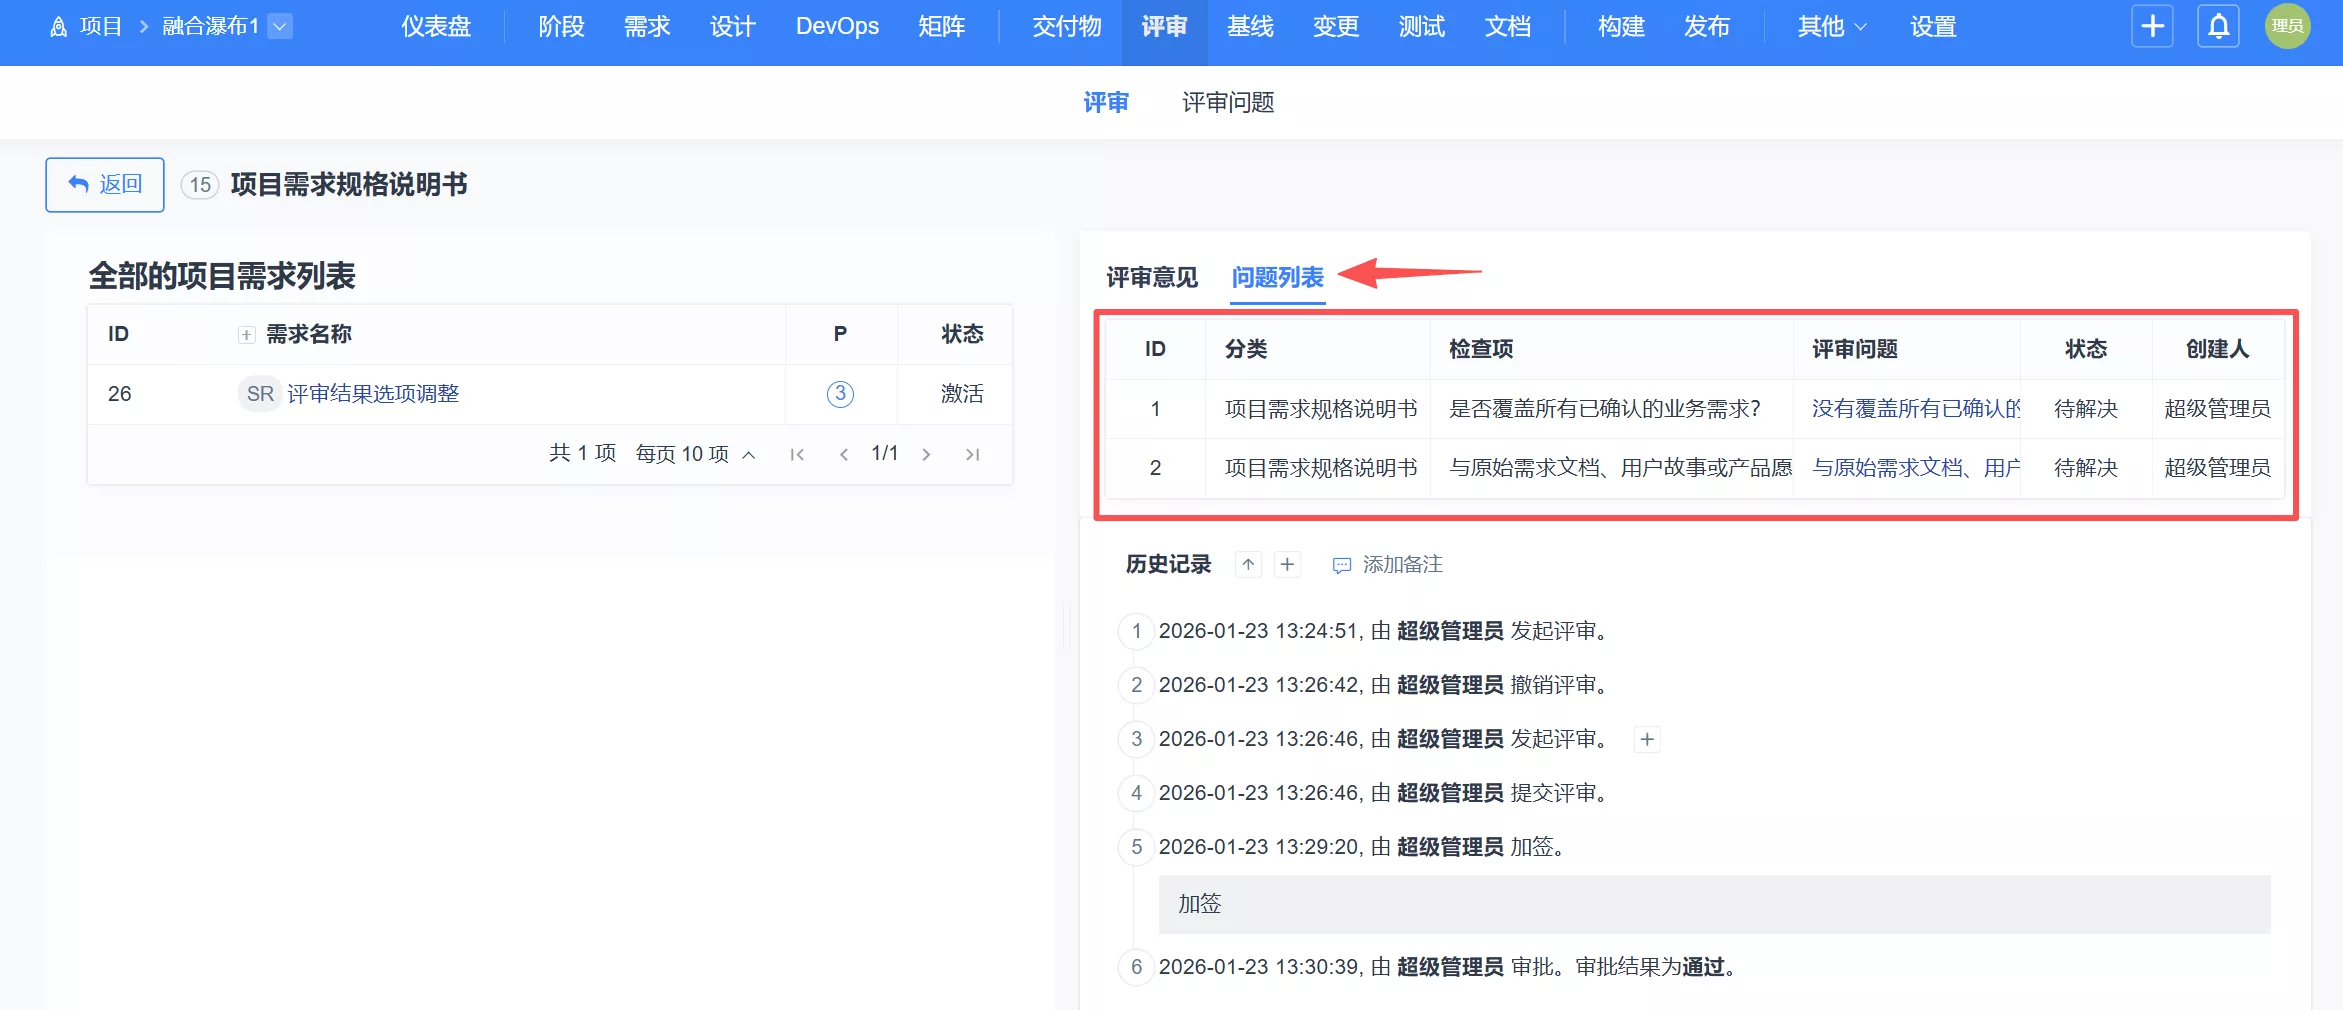Screen dimensions: 2343x1010
Task: Go to first page of requirements list
Action: (x=797, y=454)
